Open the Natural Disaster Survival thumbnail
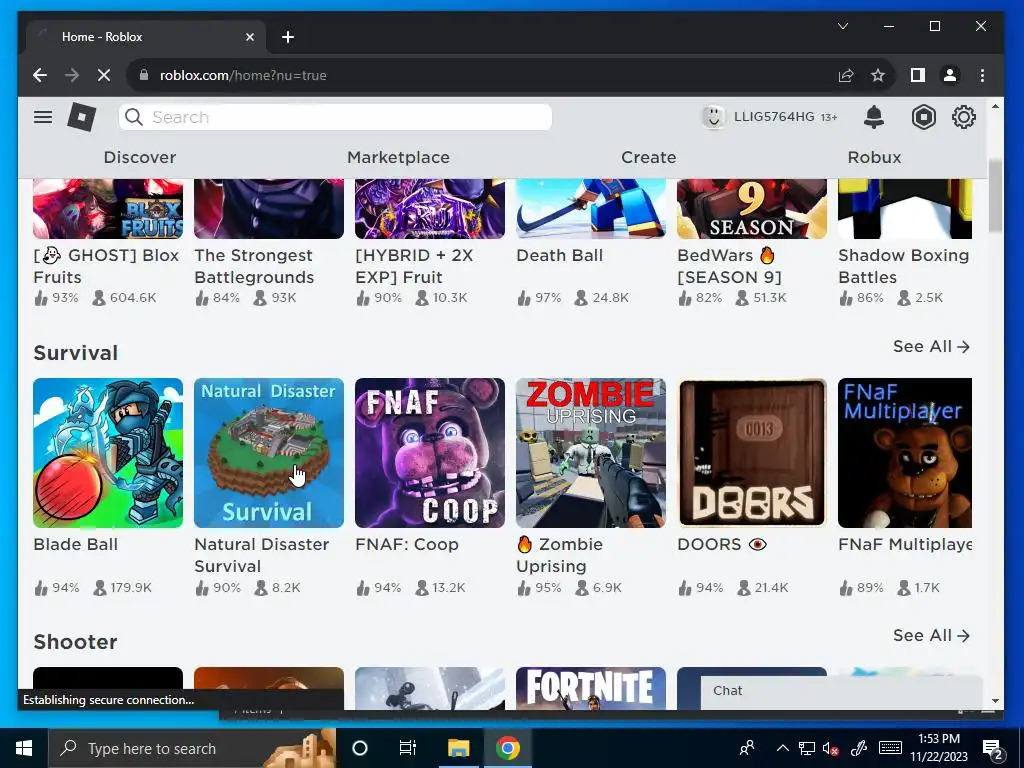 pyautogui.click(x=269, y=453)
